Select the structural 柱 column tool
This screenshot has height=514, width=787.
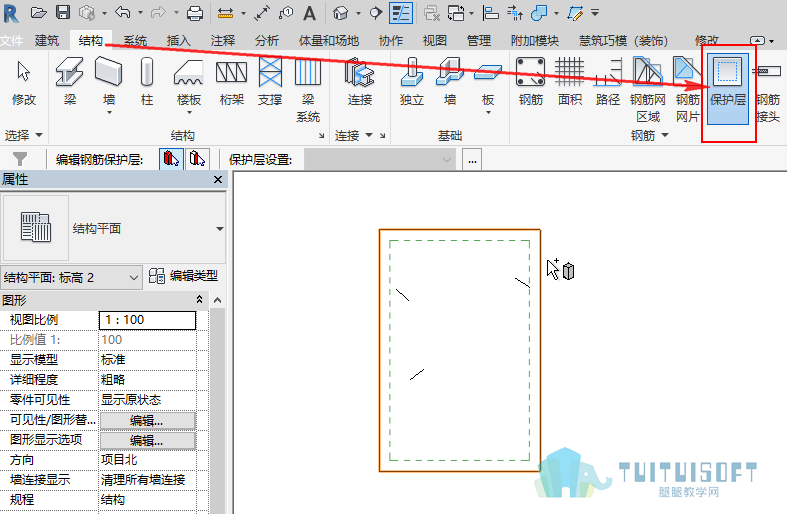pyautogui.click(x=147, y=81)
